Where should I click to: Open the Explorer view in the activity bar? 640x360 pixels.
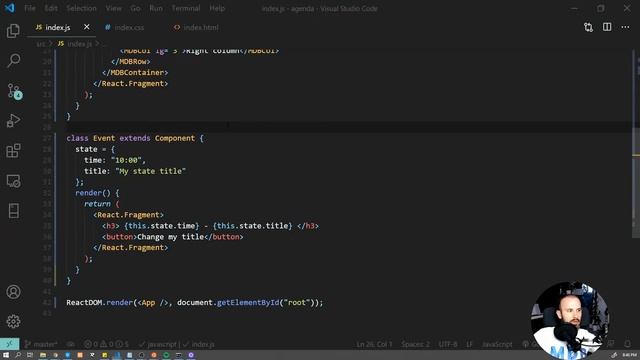13,31
